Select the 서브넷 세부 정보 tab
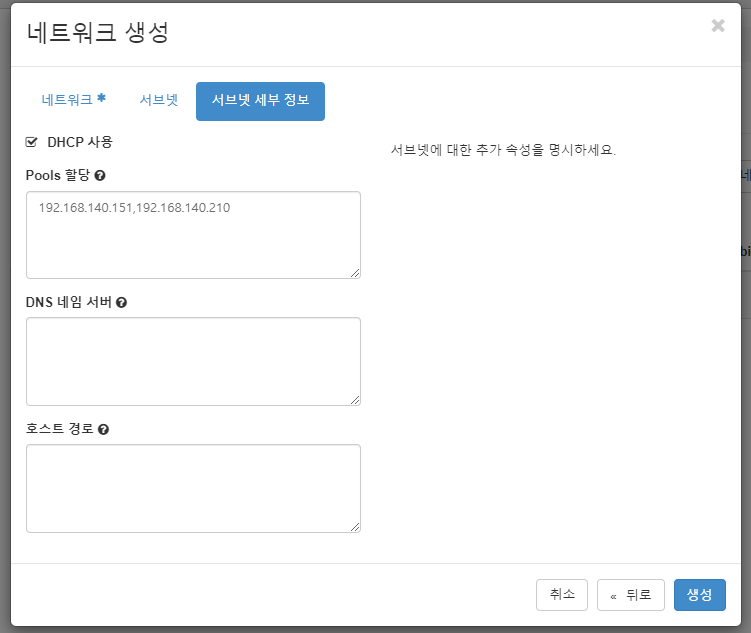Viewport: 751px width, 633px height. coord(260,101)
